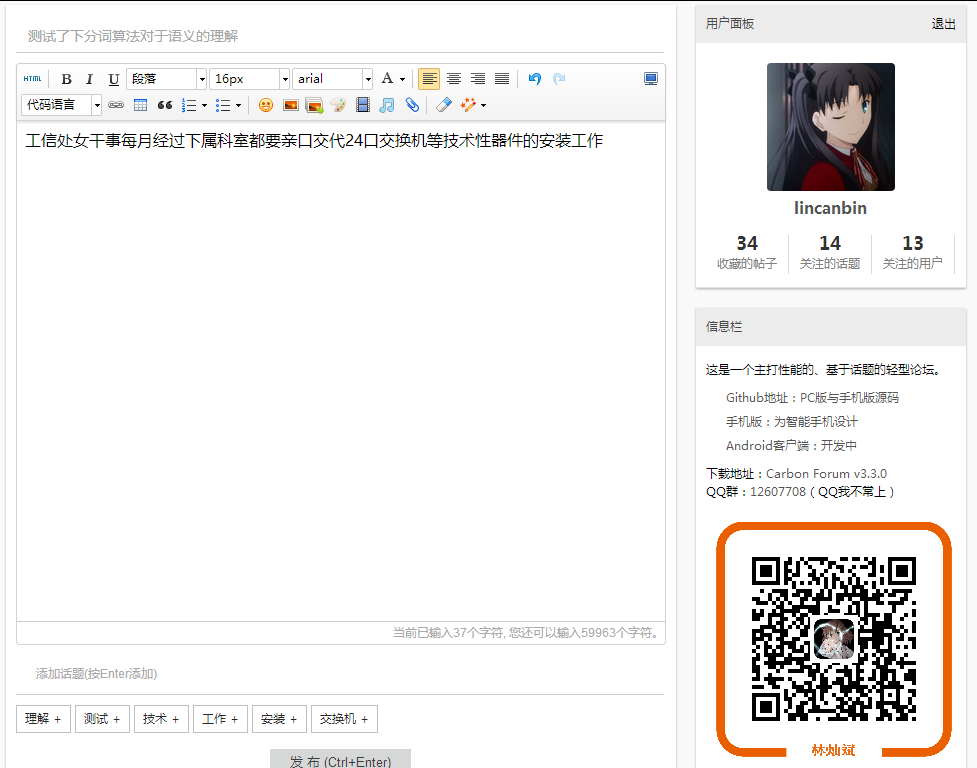This screenshot has width=977, height=768.
Task: Click the QR code image
Action: [834, 640]
